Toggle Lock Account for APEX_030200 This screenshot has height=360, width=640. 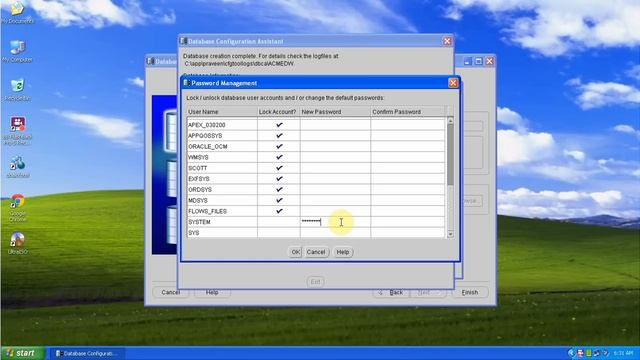[x=279, y=124]
